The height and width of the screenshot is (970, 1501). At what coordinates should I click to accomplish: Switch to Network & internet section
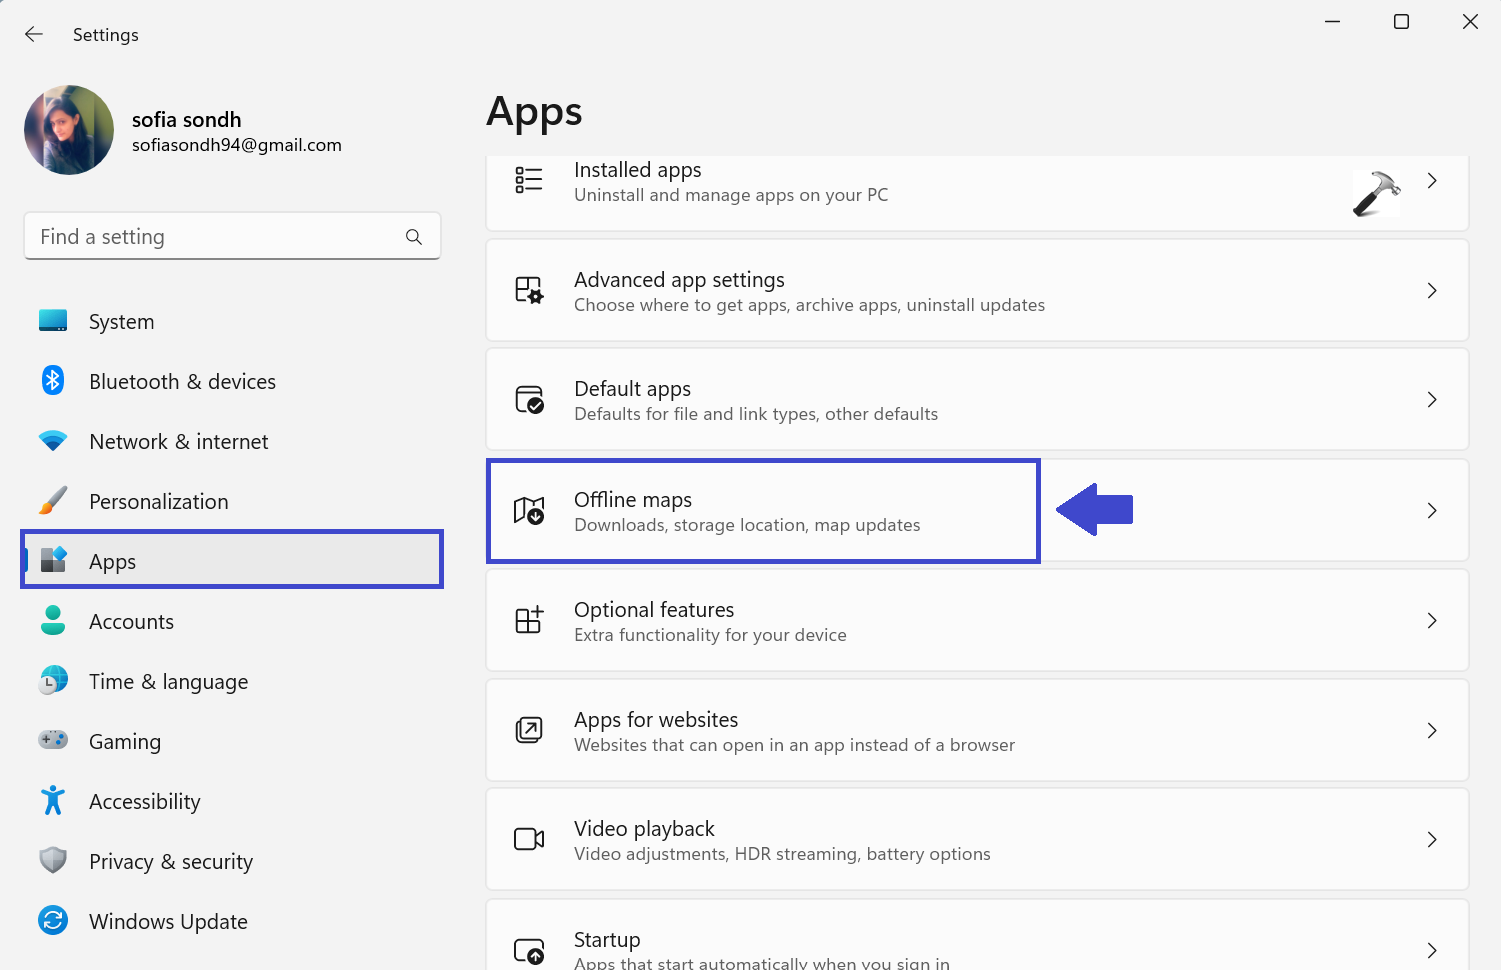click(178, 442)
